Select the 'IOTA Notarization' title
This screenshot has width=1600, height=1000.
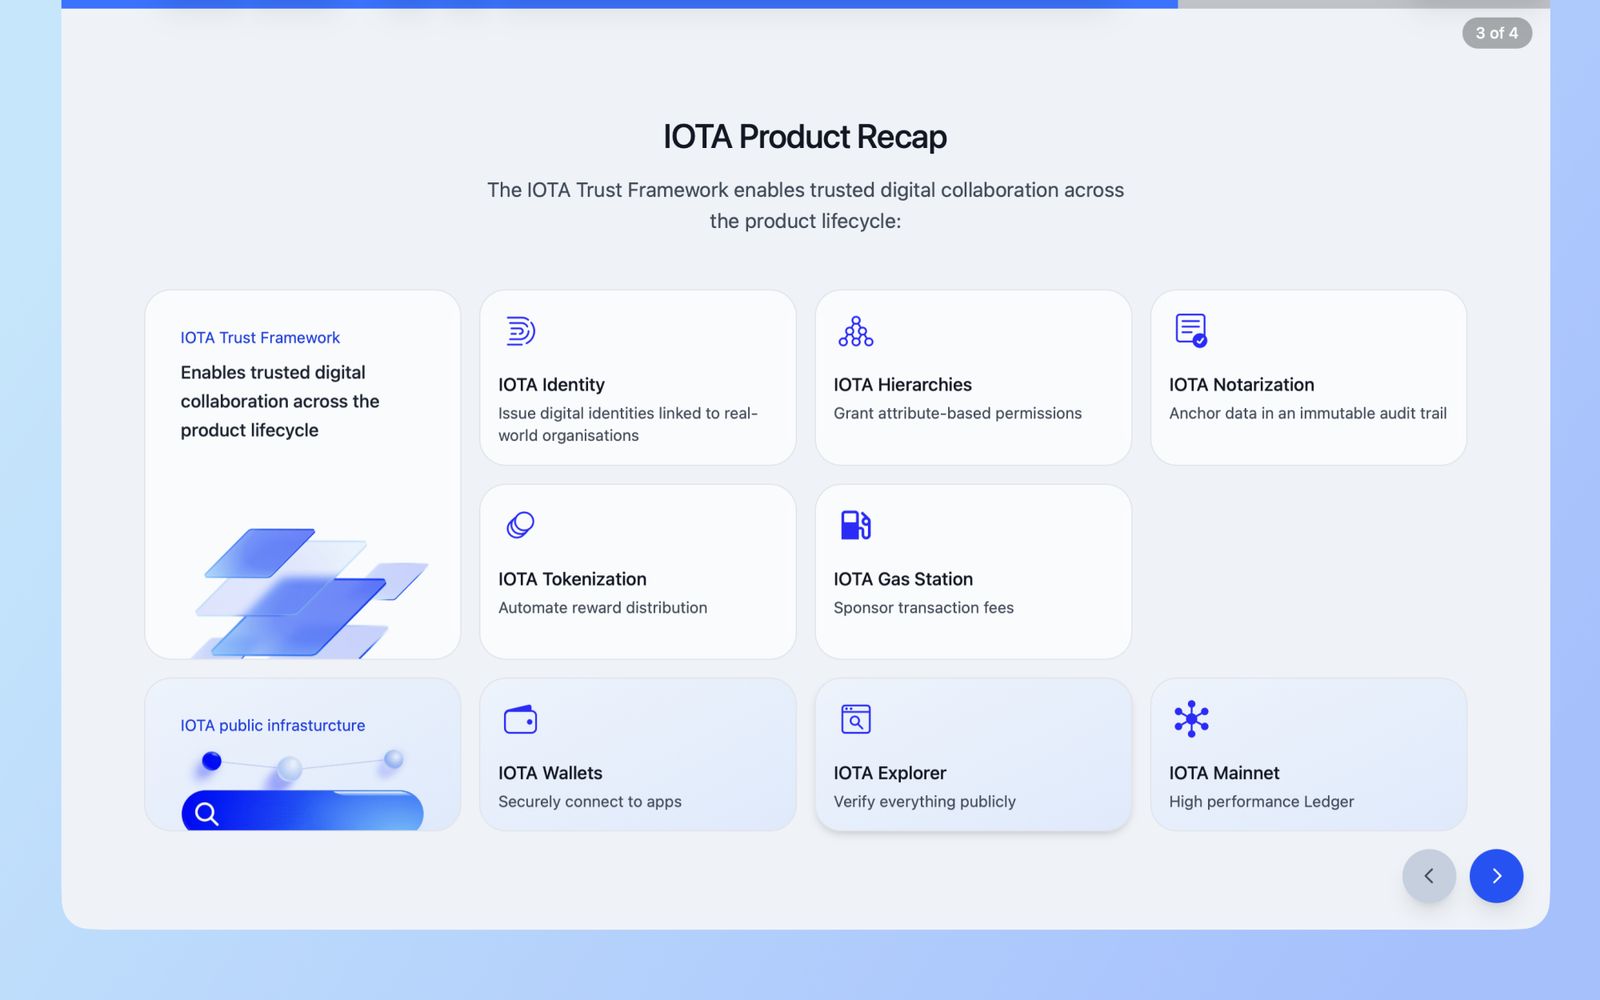pos(1241,385)
